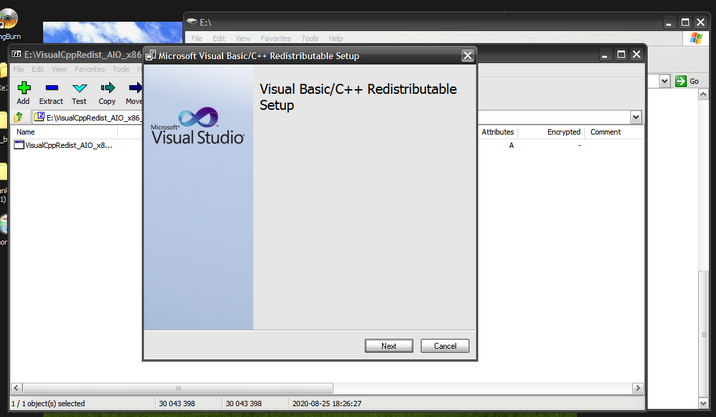
Task: Open File menu in E:\ Explorer window
Action: tap(196, 38)
